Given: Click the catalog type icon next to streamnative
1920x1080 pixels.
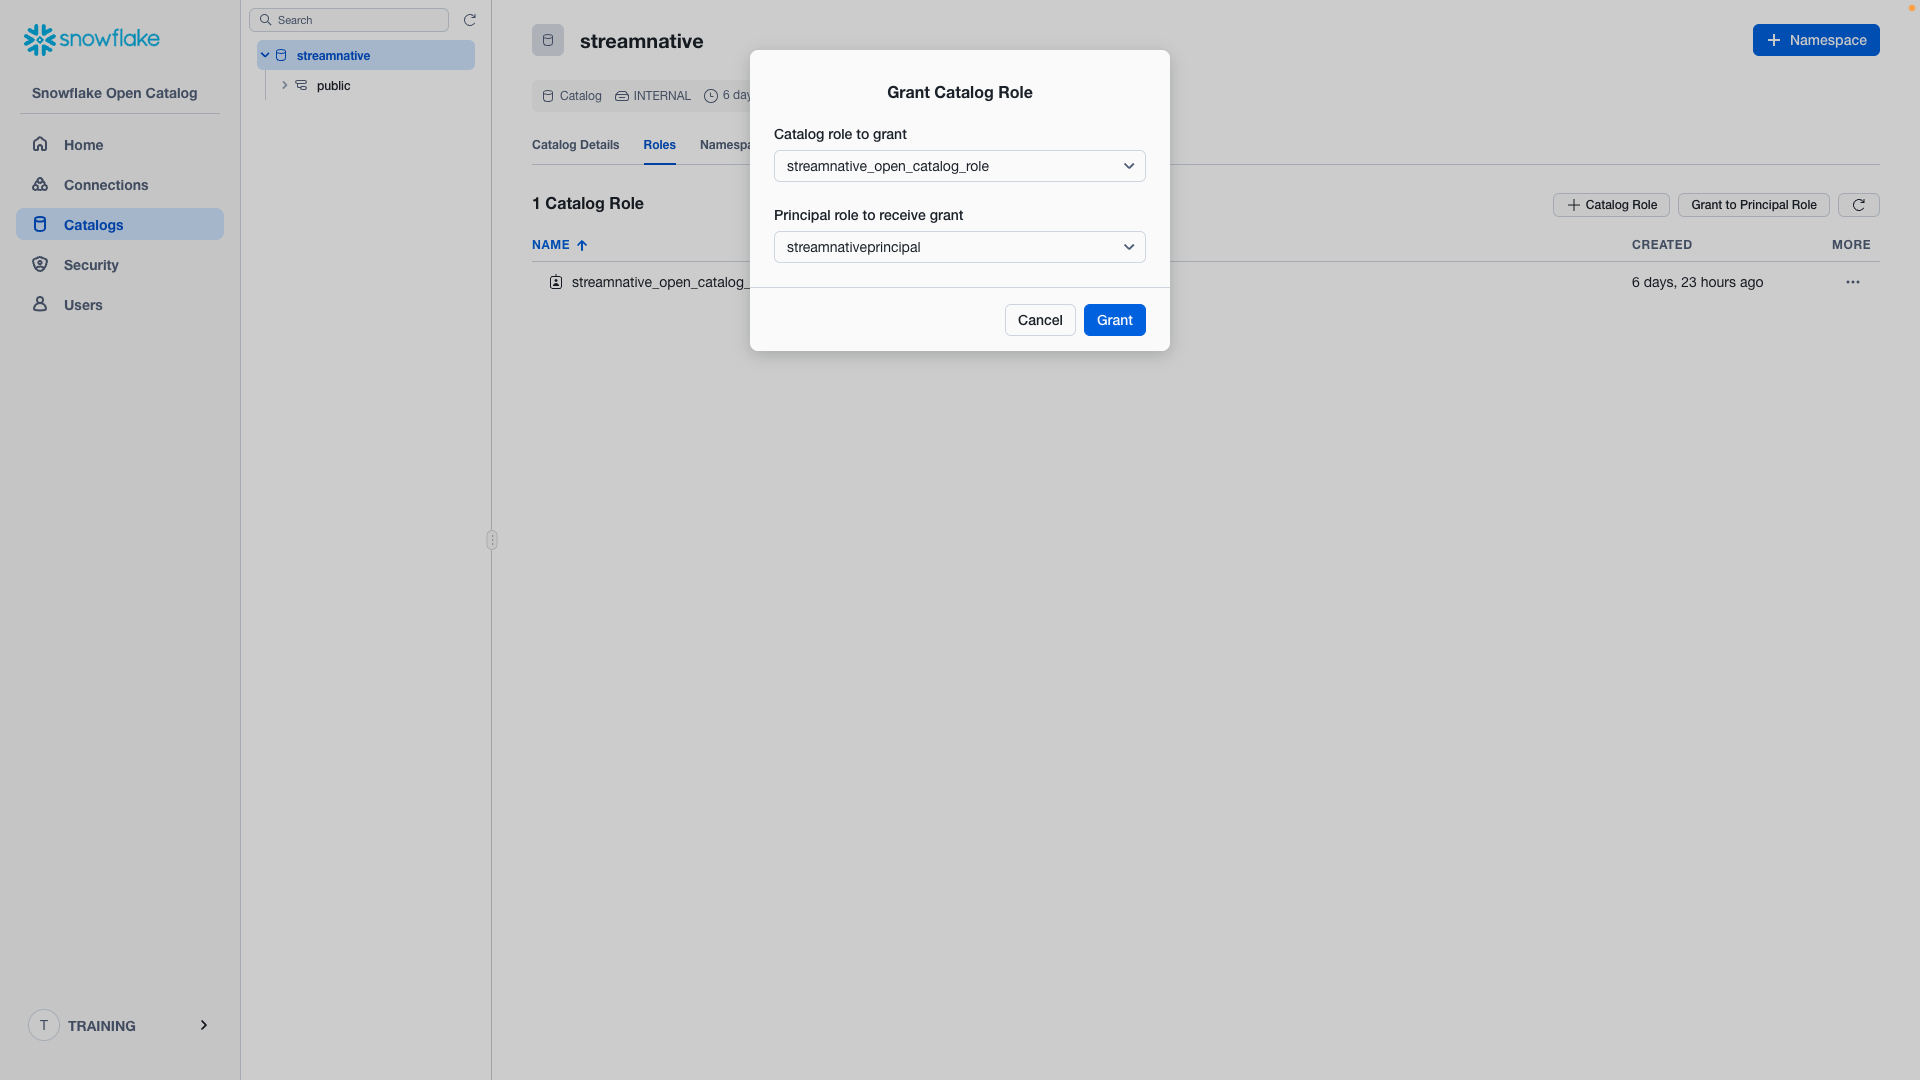Looking at the screenshot, I should 280,55.
